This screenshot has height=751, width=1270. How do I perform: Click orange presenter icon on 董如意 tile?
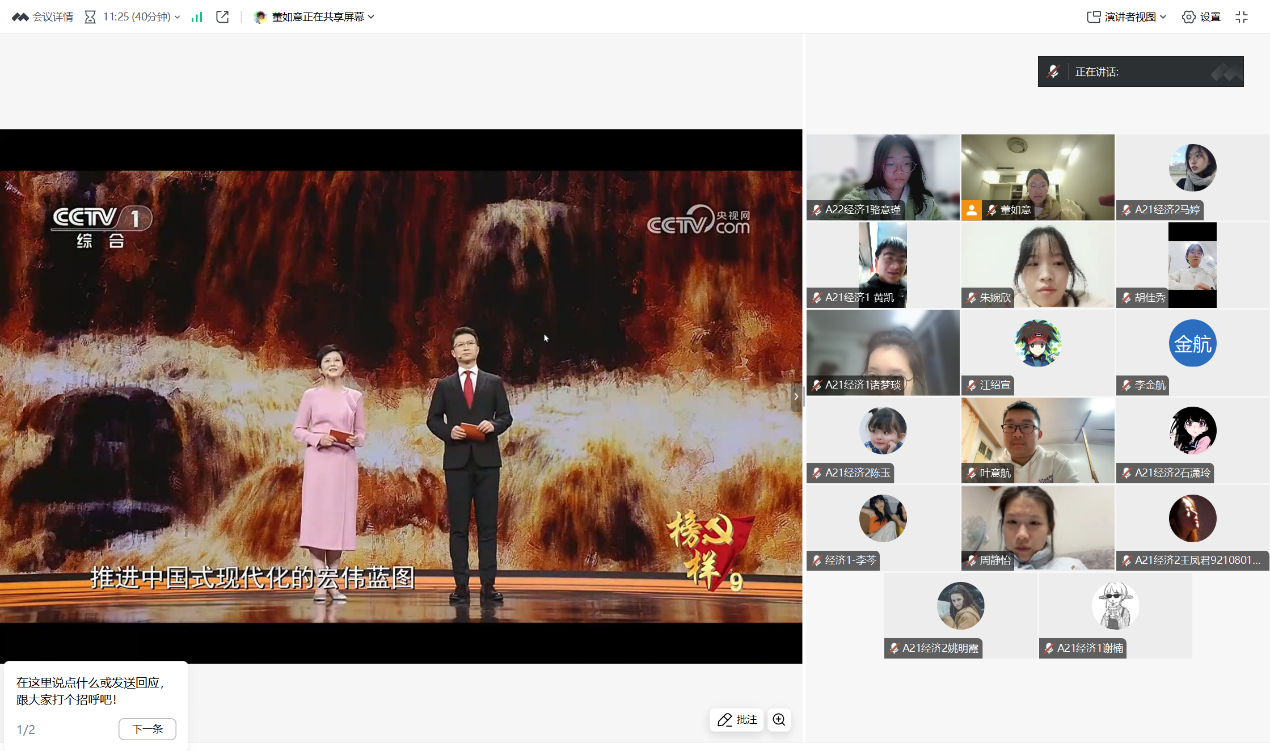coord(971,210)
